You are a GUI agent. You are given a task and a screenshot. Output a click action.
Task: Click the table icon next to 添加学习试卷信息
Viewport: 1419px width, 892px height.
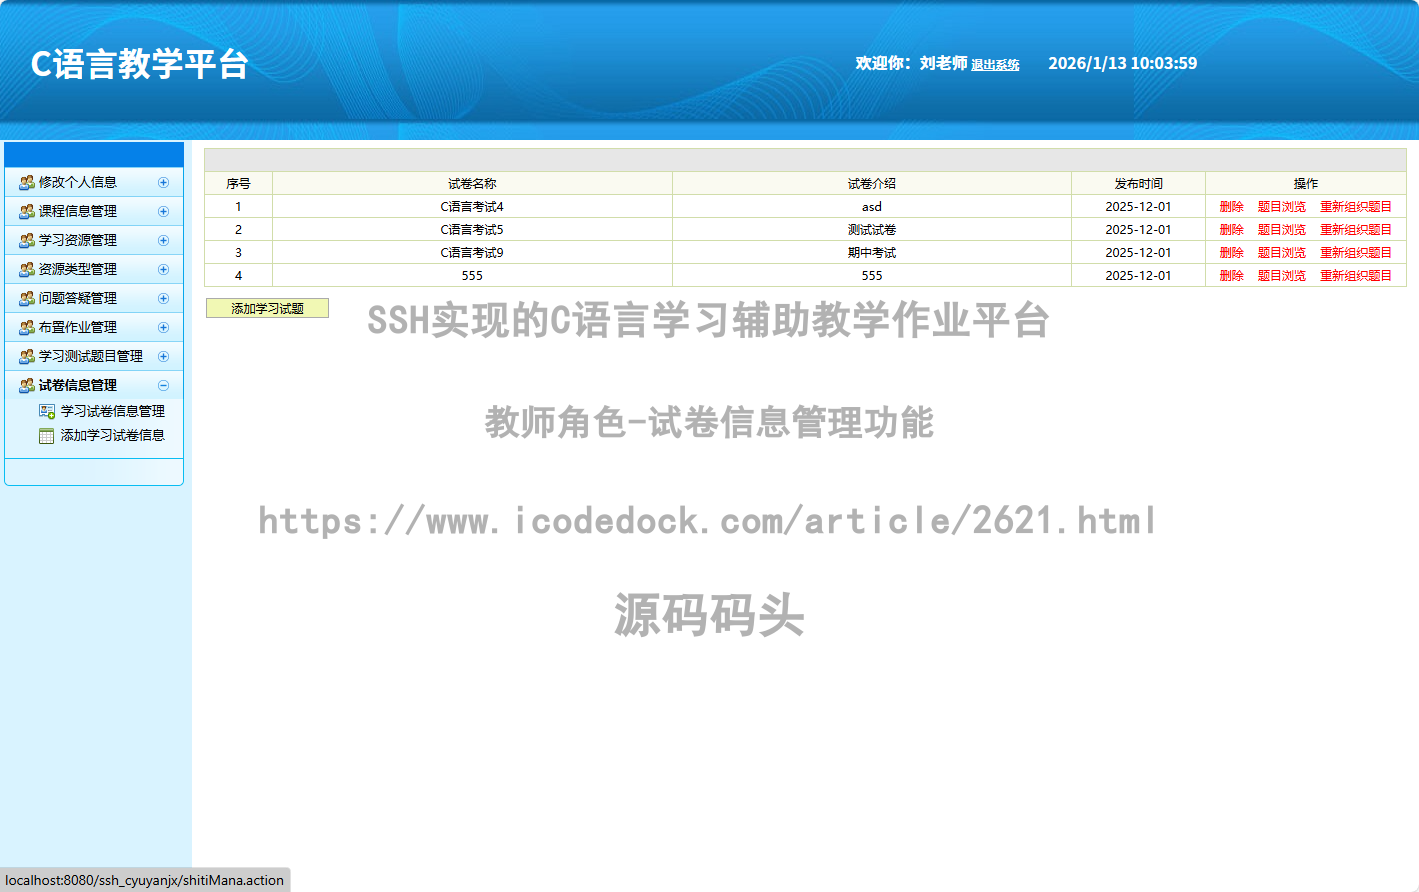47,436
